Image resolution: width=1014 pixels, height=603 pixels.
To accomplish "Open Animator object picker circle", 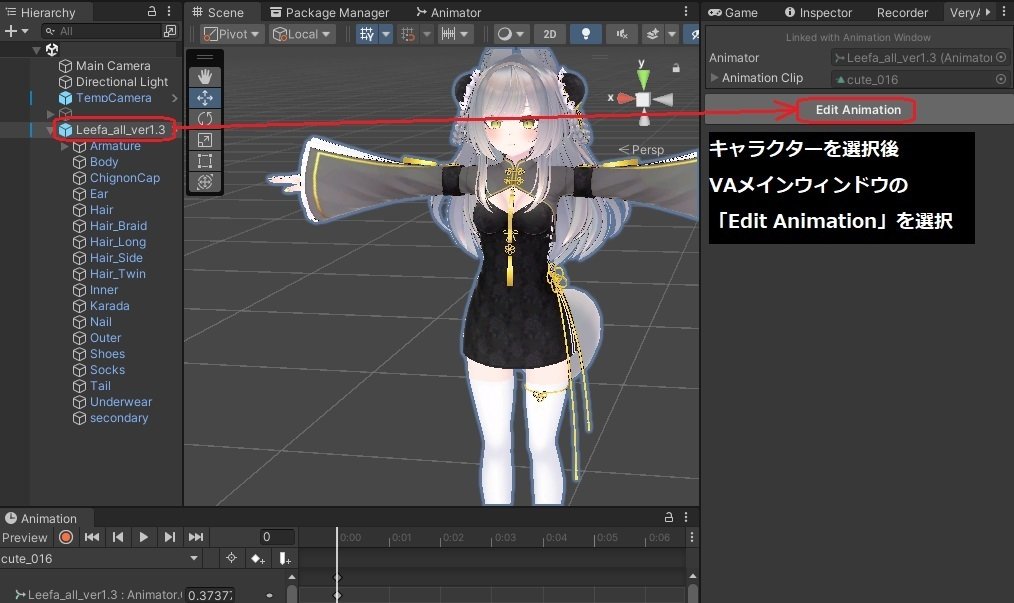I will [x=1001, y=58].
